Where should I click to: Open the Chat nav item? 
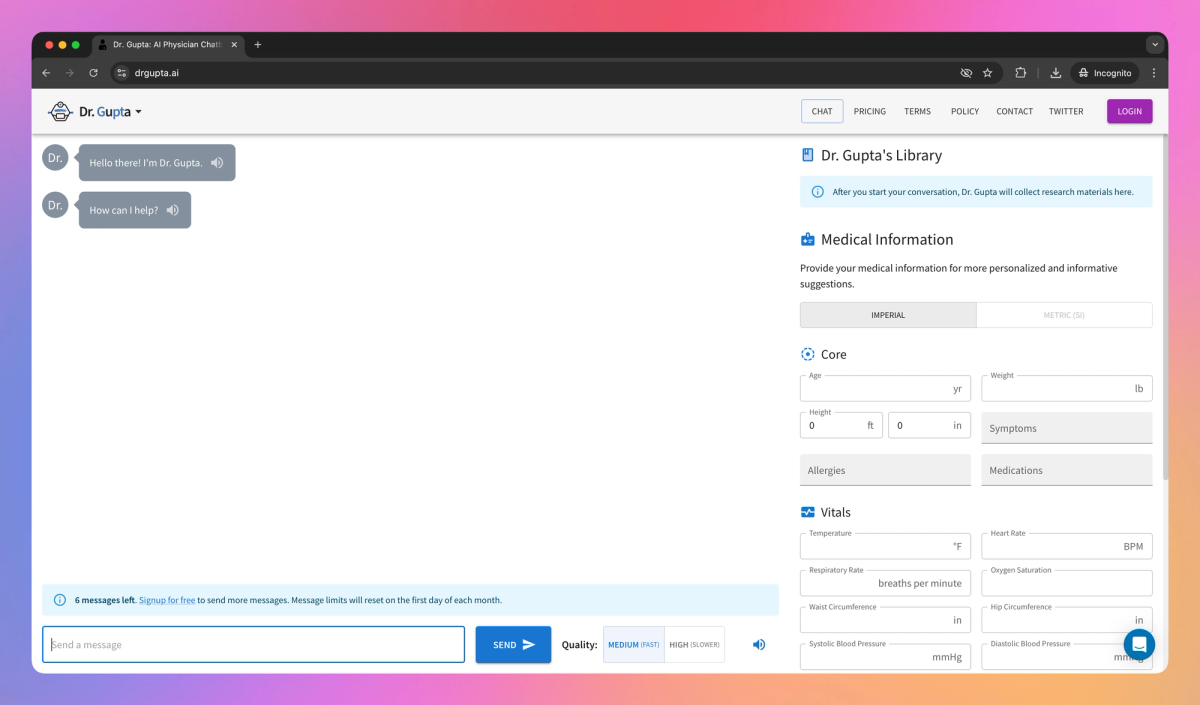click(x=822, y=112)
